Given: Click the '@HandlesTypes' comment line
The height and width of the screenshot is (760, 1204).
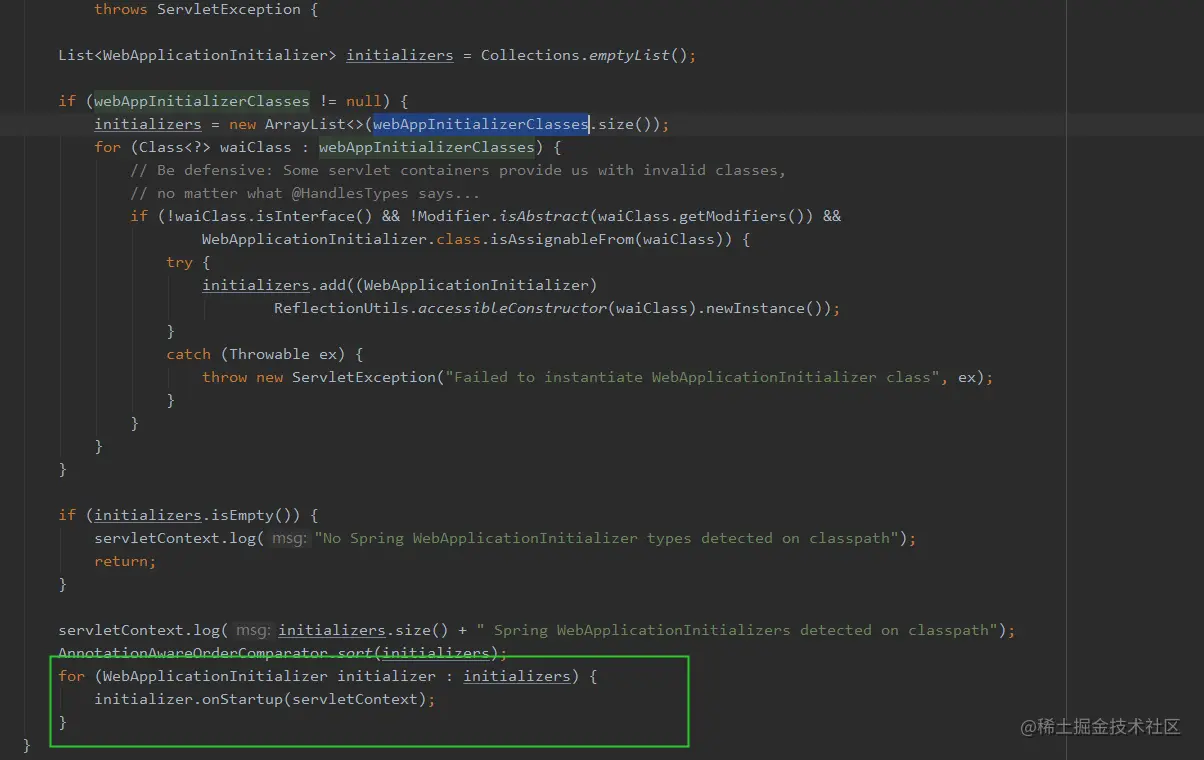Looking at the screenshot, I should pos(305,193).
